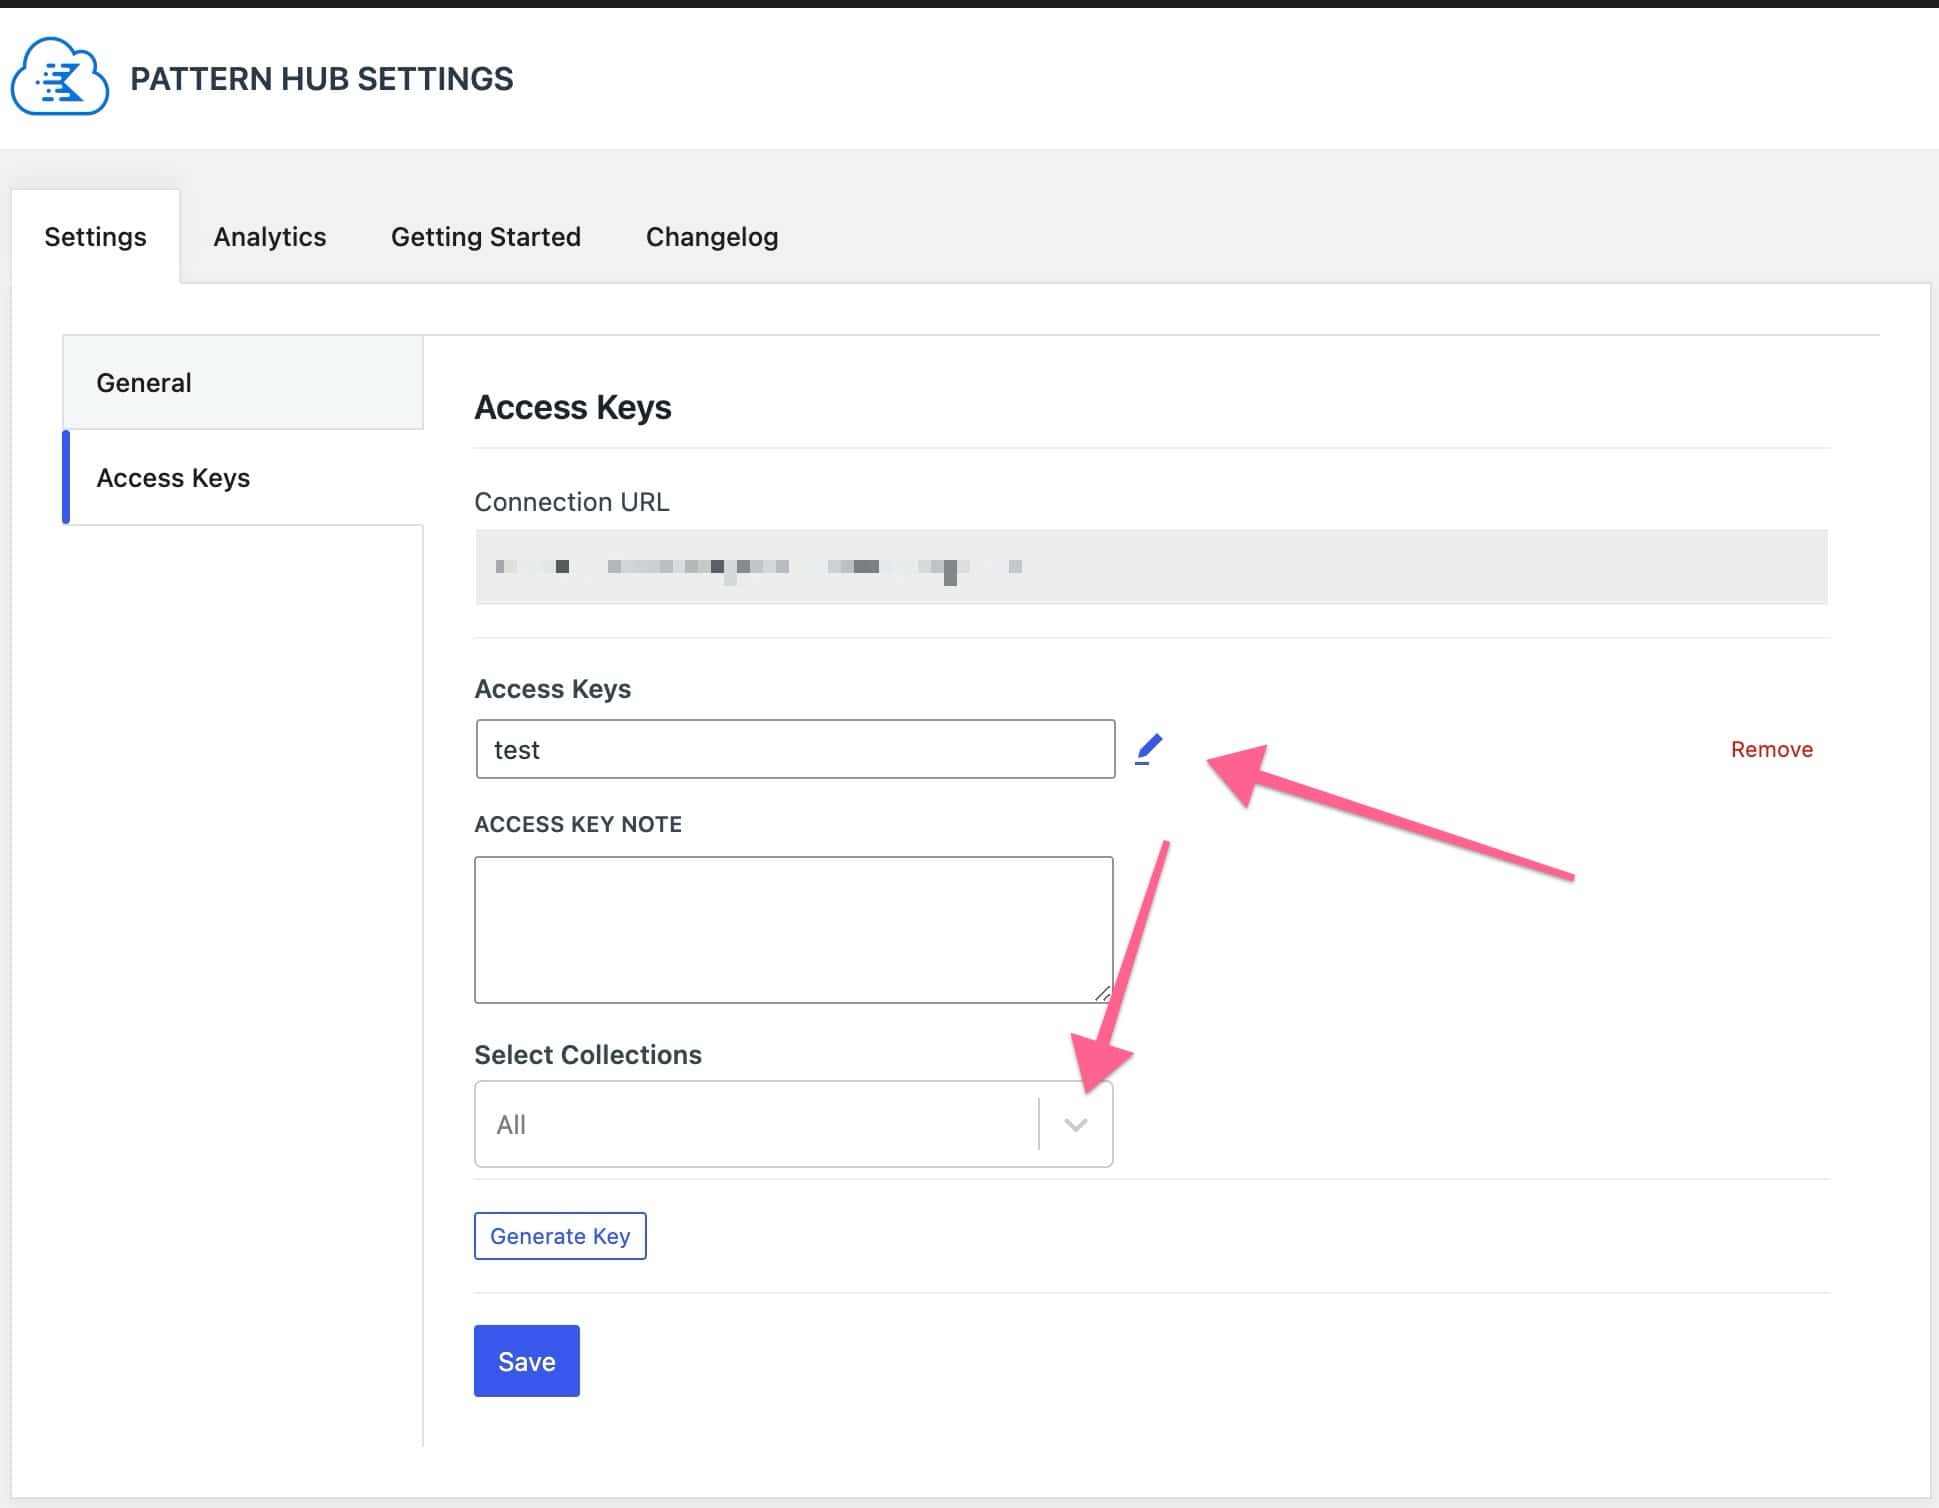This screenshot has height=1508, width=1939.
Task: Click the Generate Key button
Action: [560, 1236]
